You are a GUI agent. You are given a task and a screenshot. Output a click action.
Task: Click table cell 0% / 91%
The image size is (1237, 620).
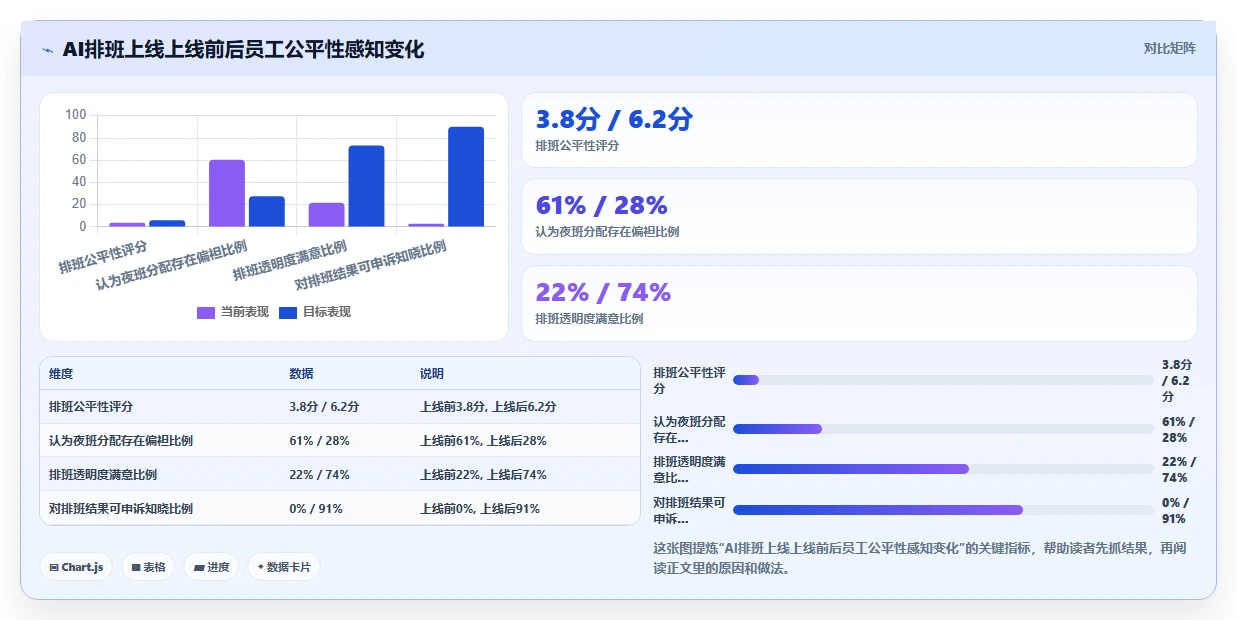[x=316, y=509]
